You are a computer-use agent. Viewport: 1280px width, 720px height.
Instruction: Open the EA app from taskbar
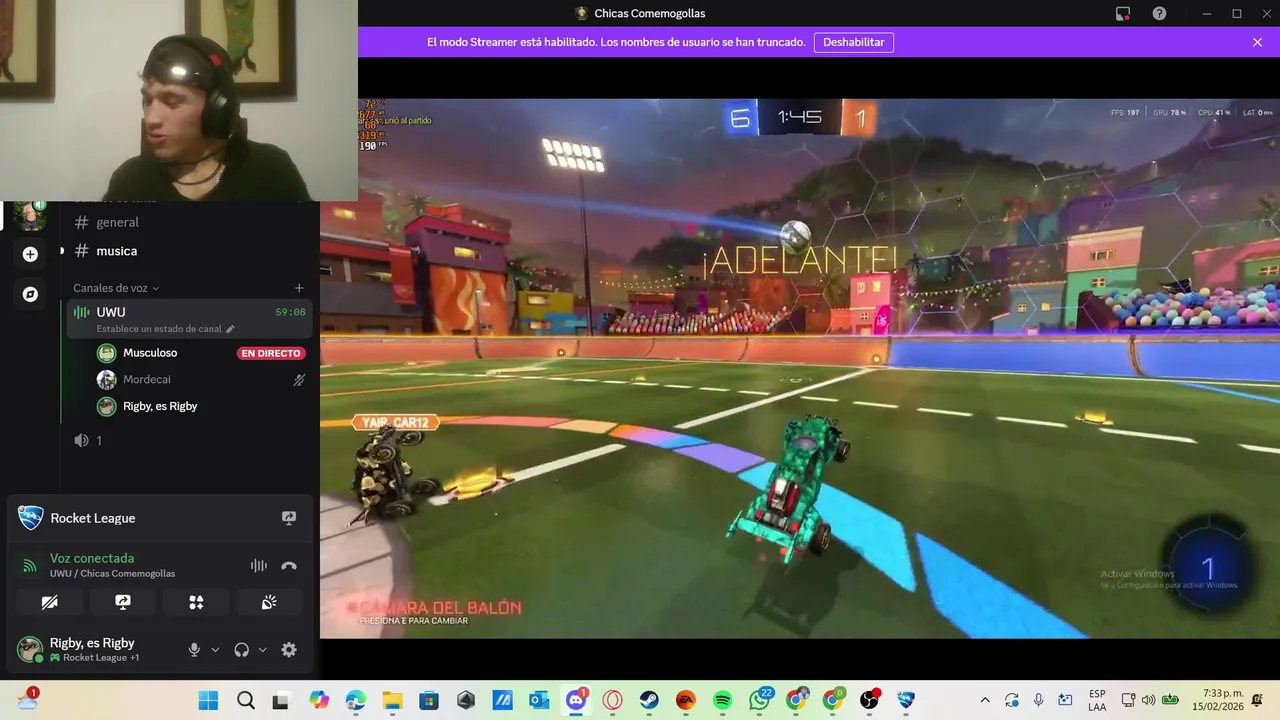pos(685,701)
